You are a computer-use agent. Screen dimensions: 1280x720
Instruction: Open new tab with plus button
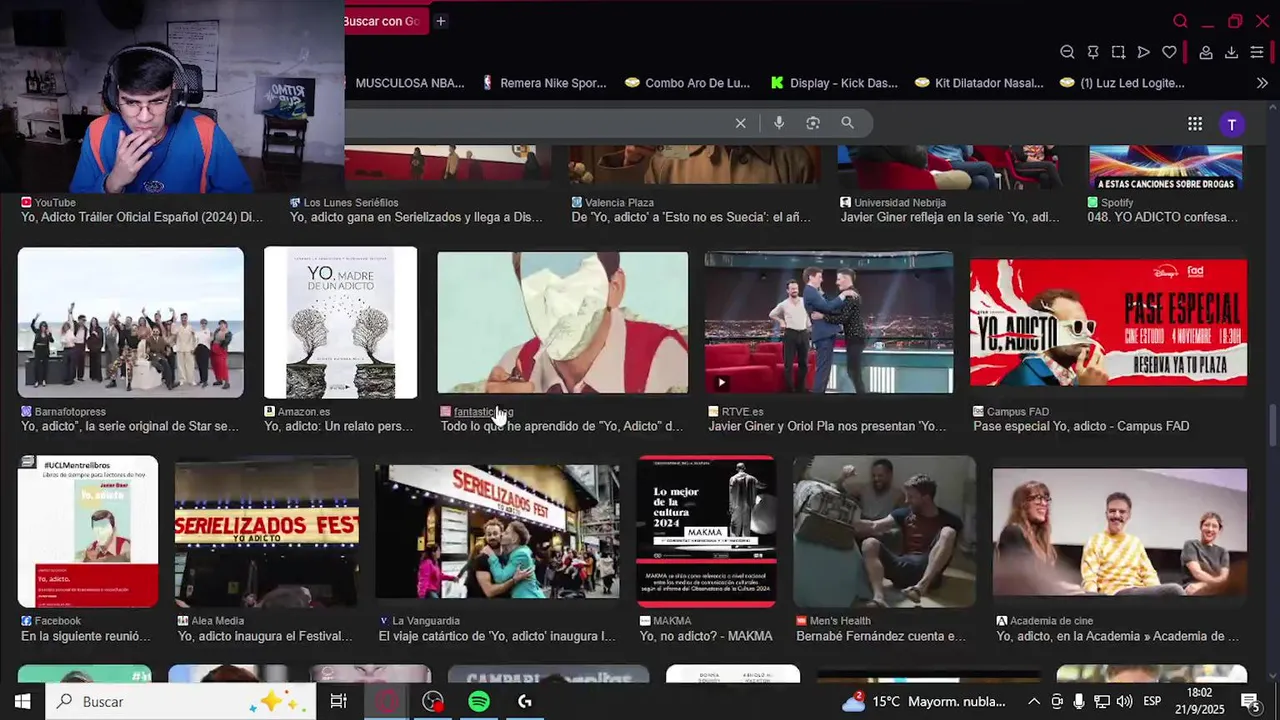pyautogui.click(x=440, y=21)
